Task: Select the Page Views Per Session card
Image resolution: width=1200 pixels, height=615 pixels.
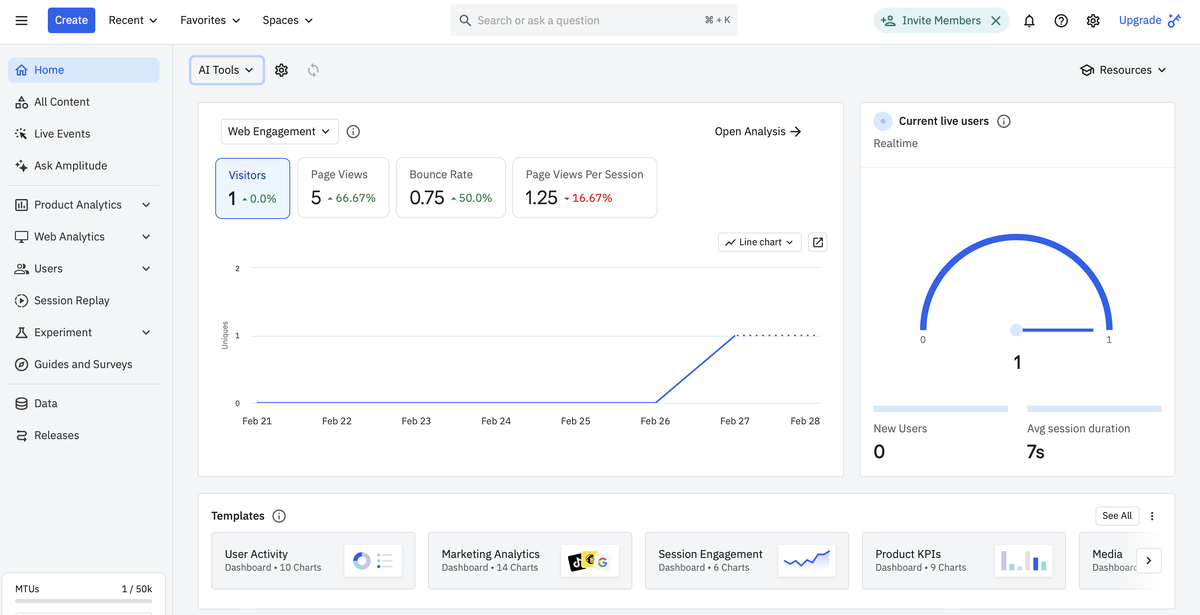Action: [x=585, y=188]
